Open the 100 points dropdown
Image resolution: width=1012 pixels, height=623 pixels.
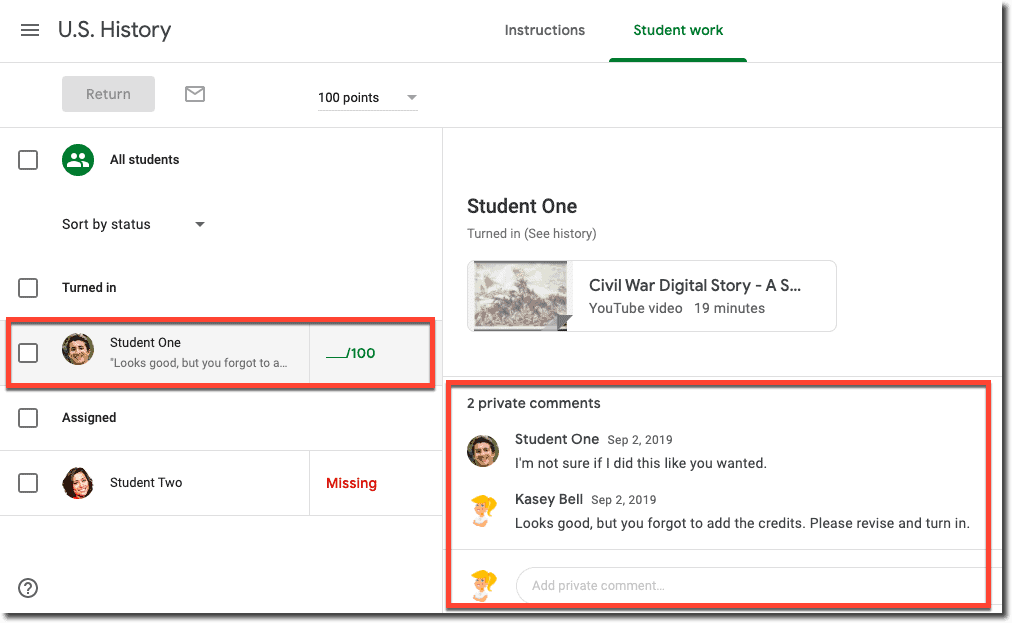[368, 97]
